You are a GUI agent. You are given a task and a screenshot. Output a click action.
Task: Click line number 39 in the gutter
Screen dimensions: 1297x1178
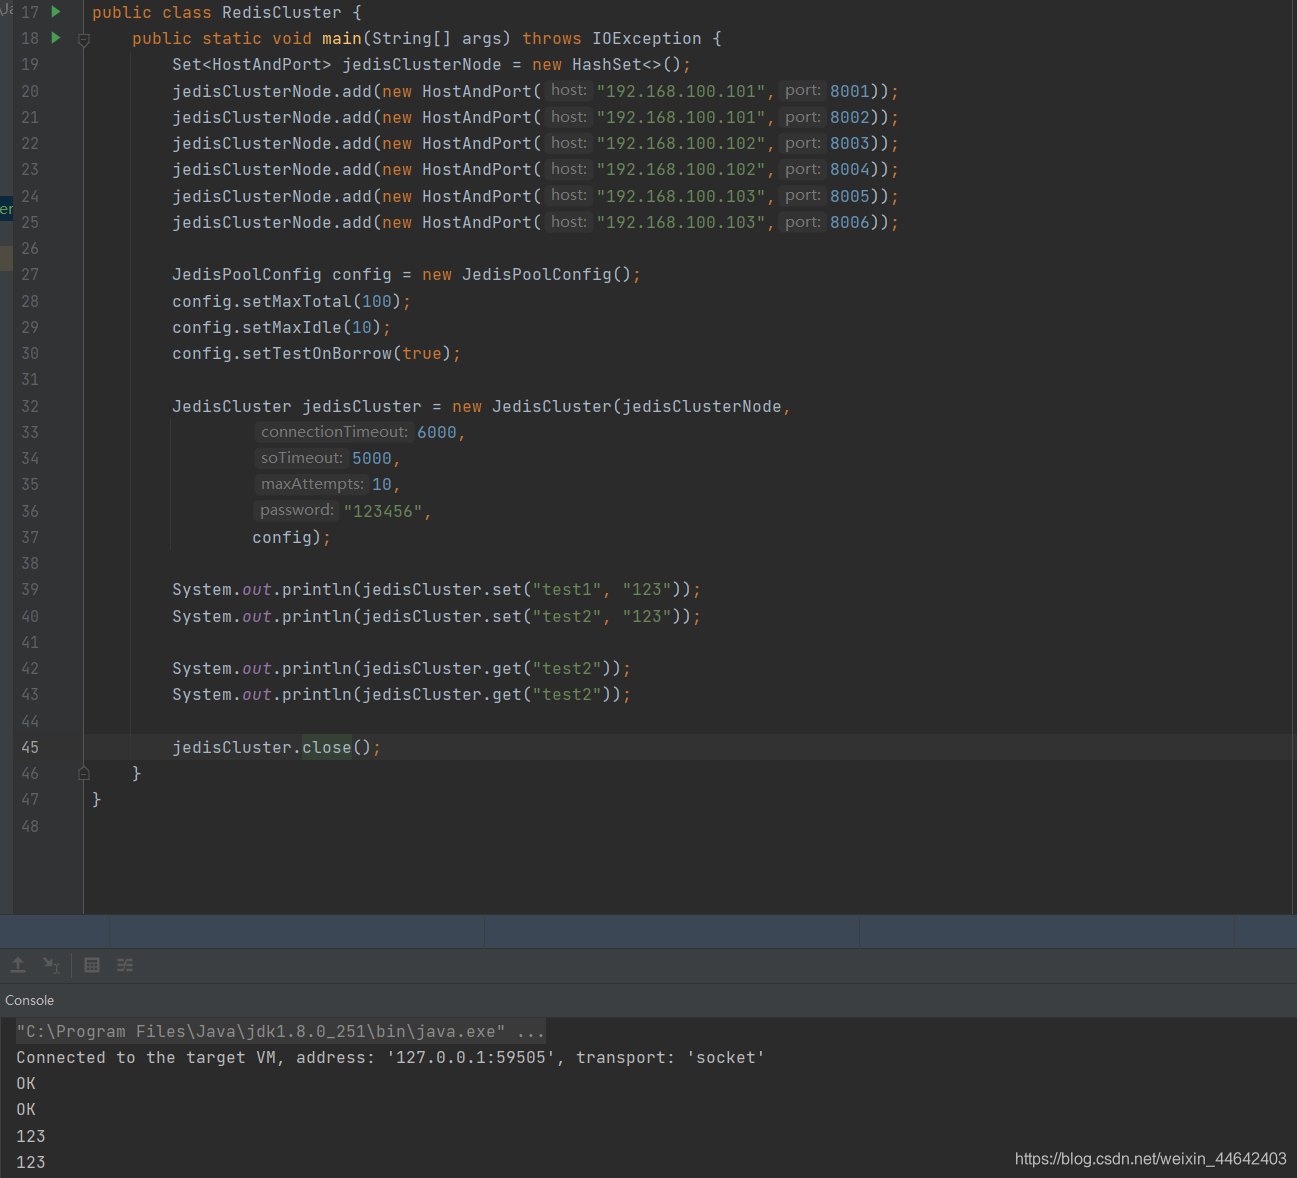30,589
